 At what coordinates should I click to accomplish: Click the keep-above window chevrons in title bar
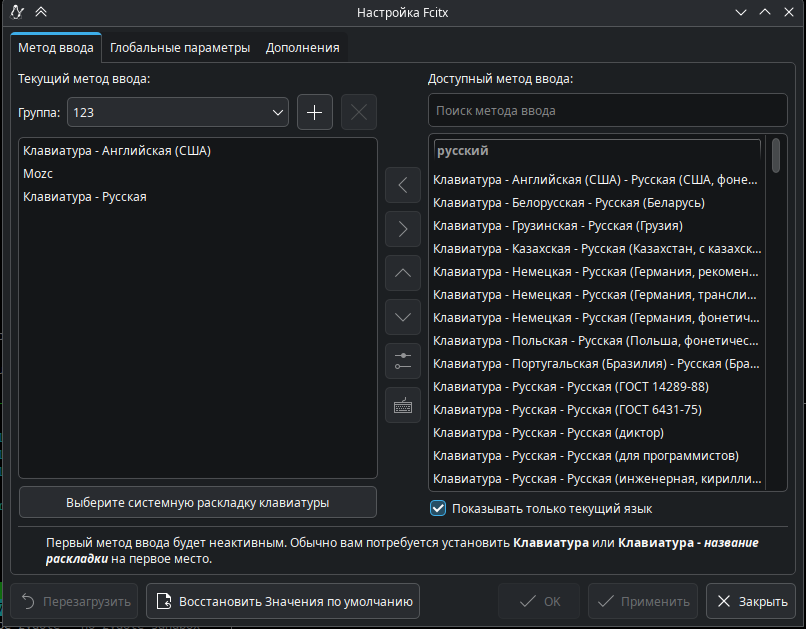(41, 12)
